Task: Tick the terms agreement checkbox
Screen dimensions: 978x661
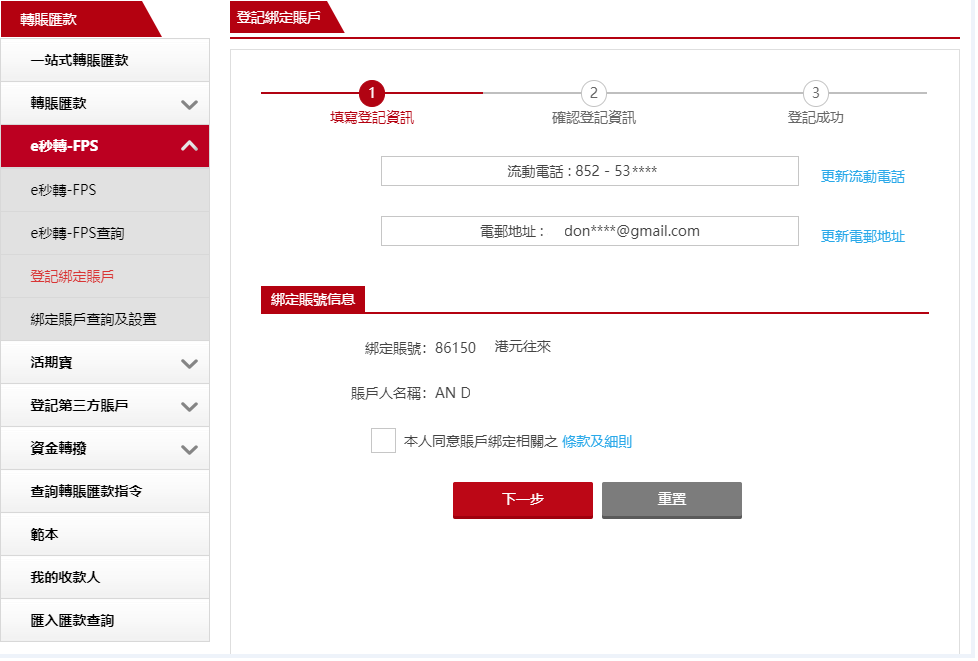Action: (383, 440)
